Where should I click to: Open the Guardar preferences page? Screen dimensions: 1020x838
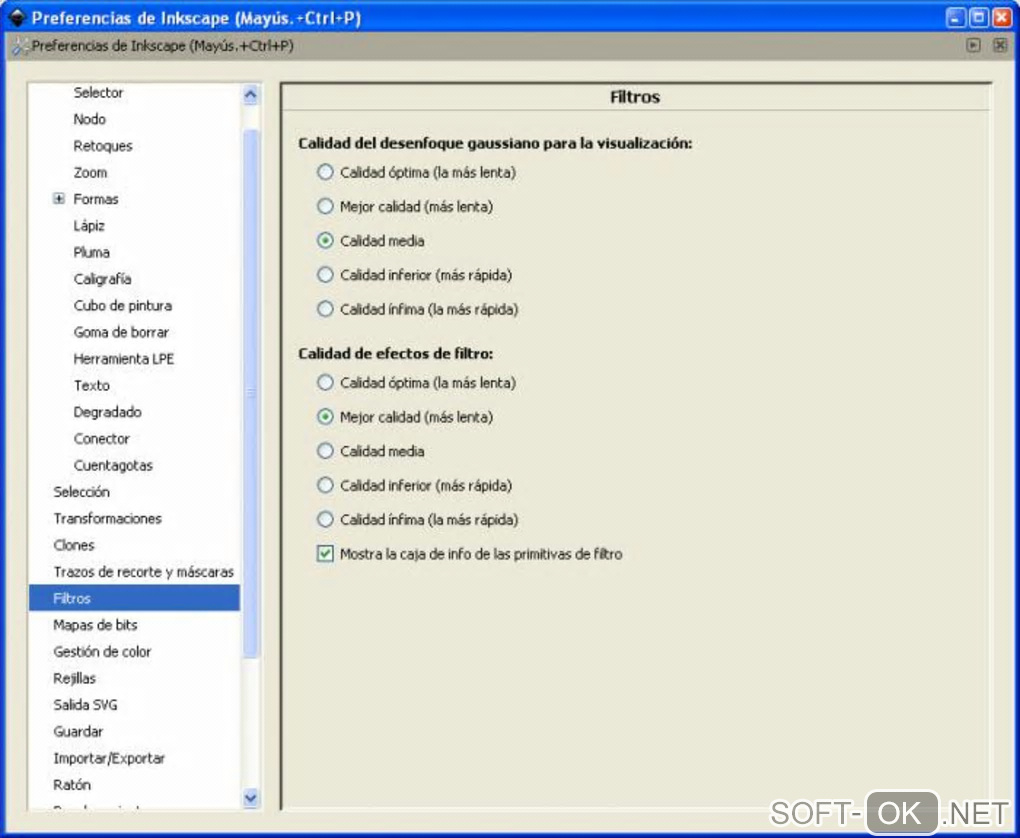click(x=78, y=732)
